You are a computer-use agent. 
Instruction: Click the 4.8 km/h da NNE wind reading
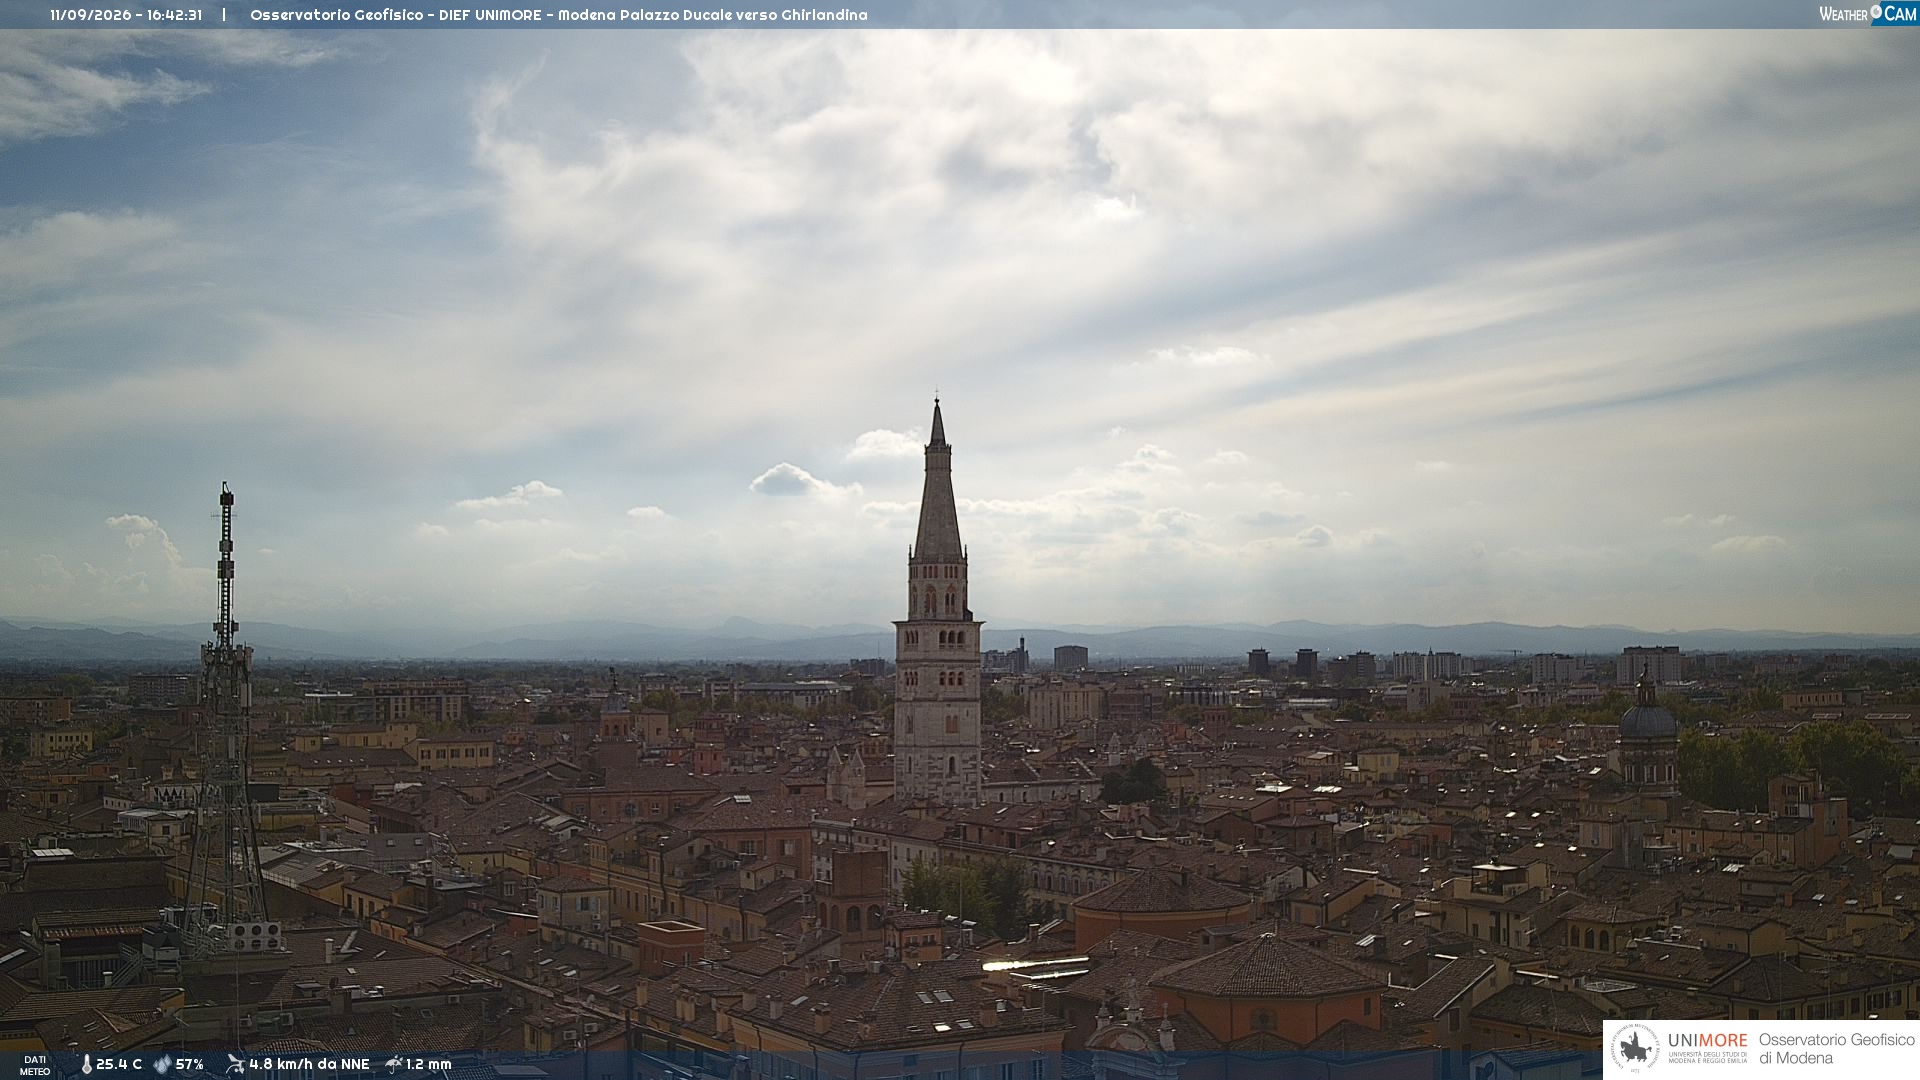309,1065
